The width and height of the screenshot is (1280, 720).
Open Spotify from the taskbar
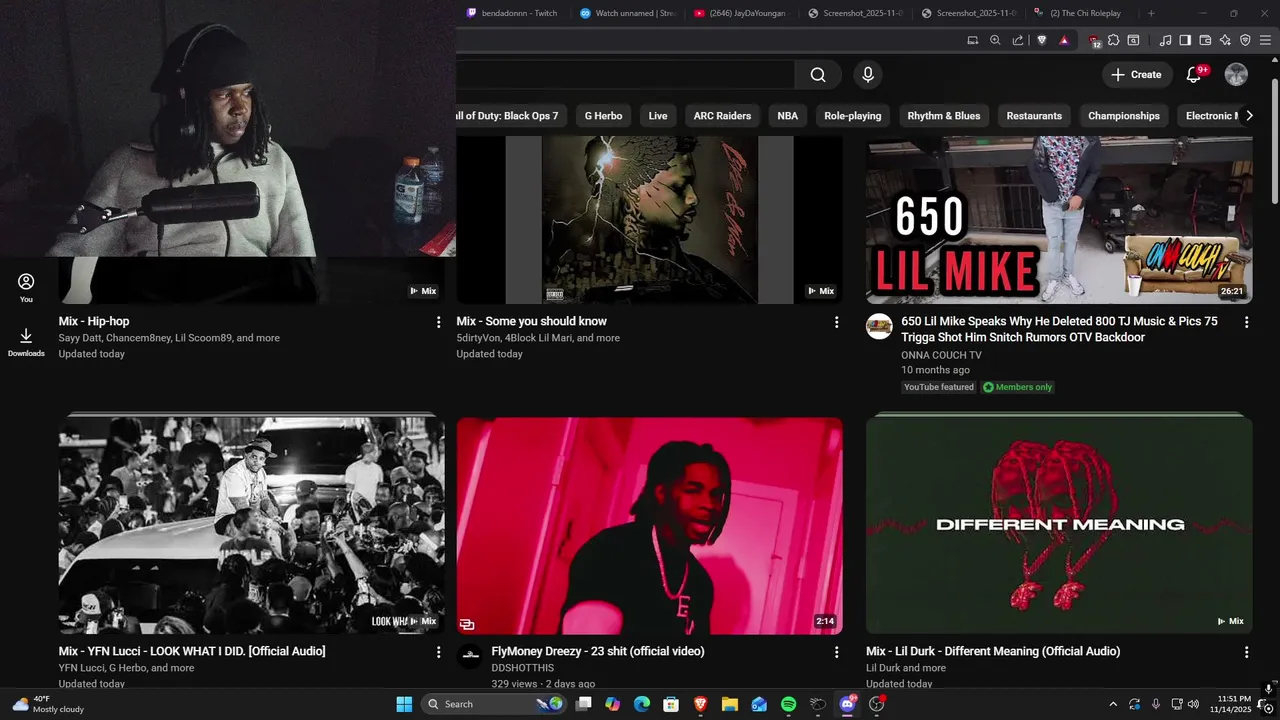point(788,704)
